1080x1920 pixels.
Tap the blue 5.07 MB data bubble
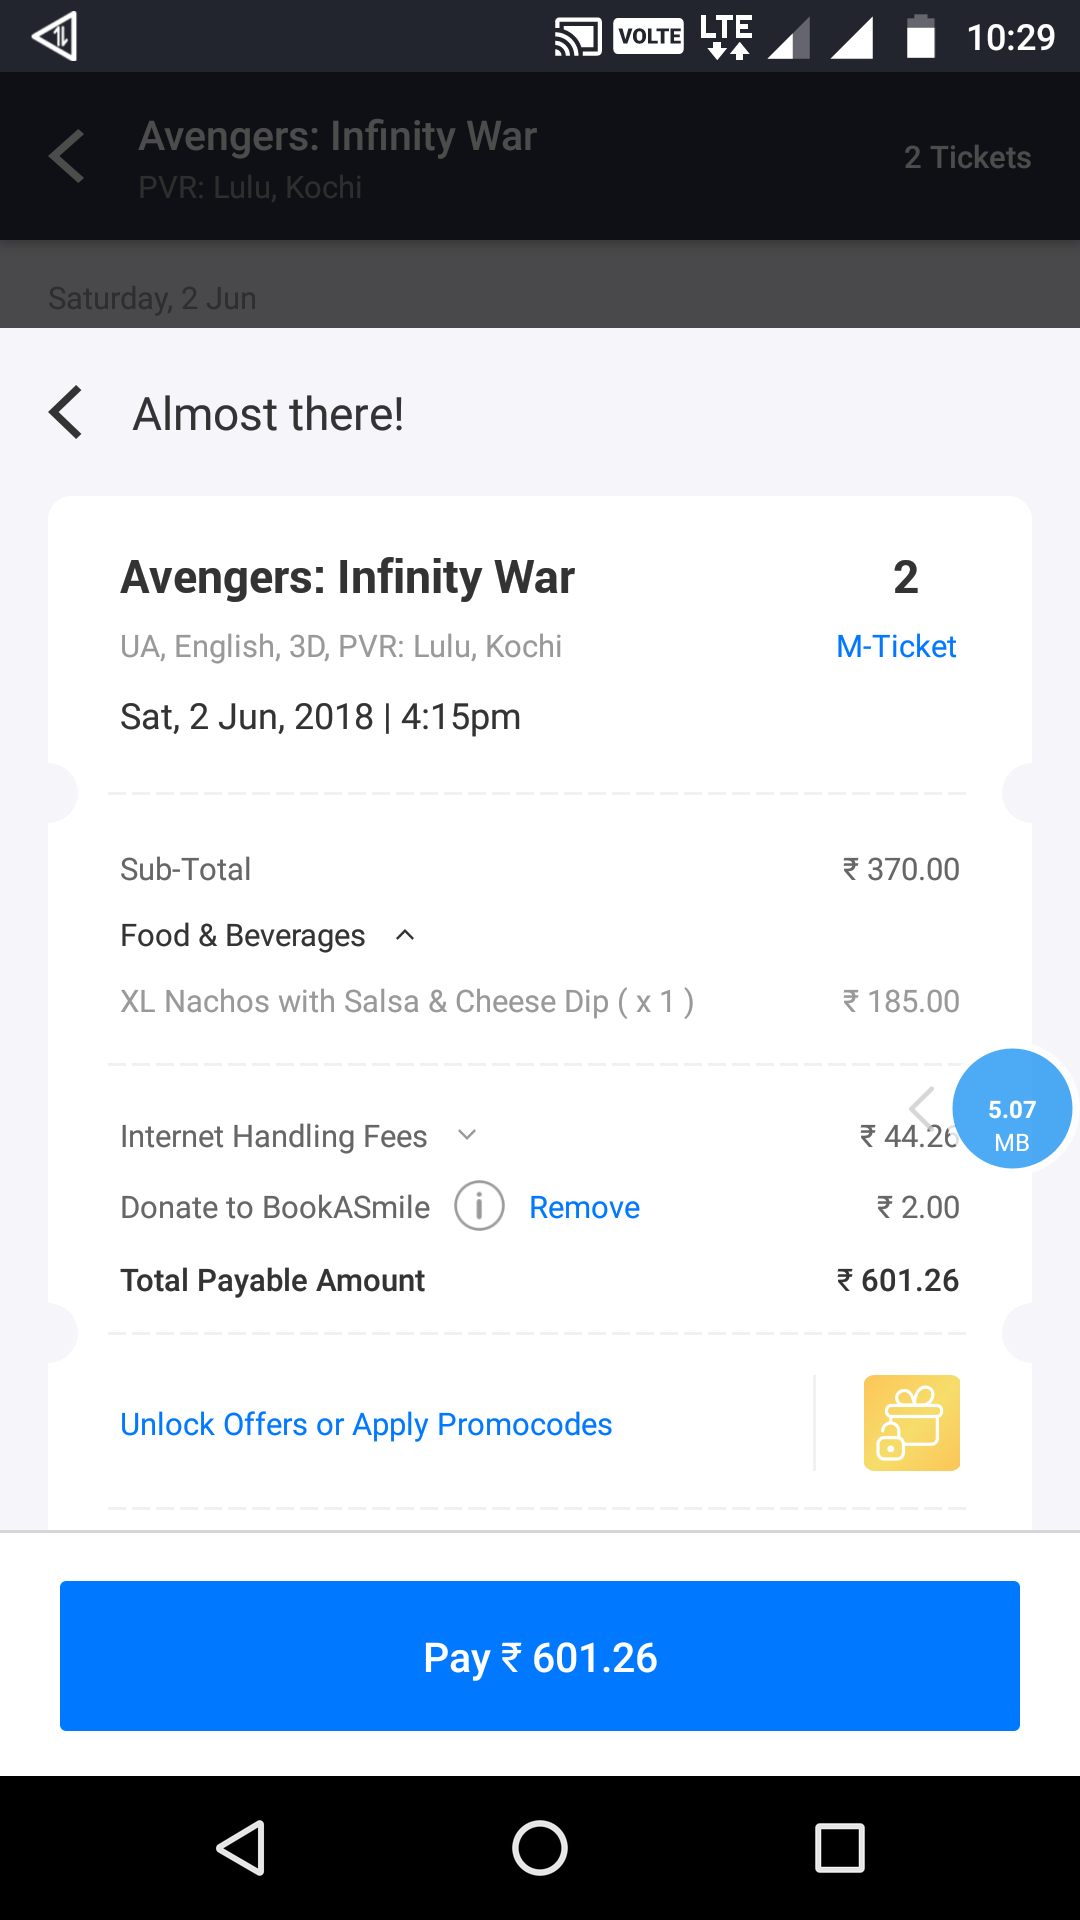click(x=1012, y=1109)
